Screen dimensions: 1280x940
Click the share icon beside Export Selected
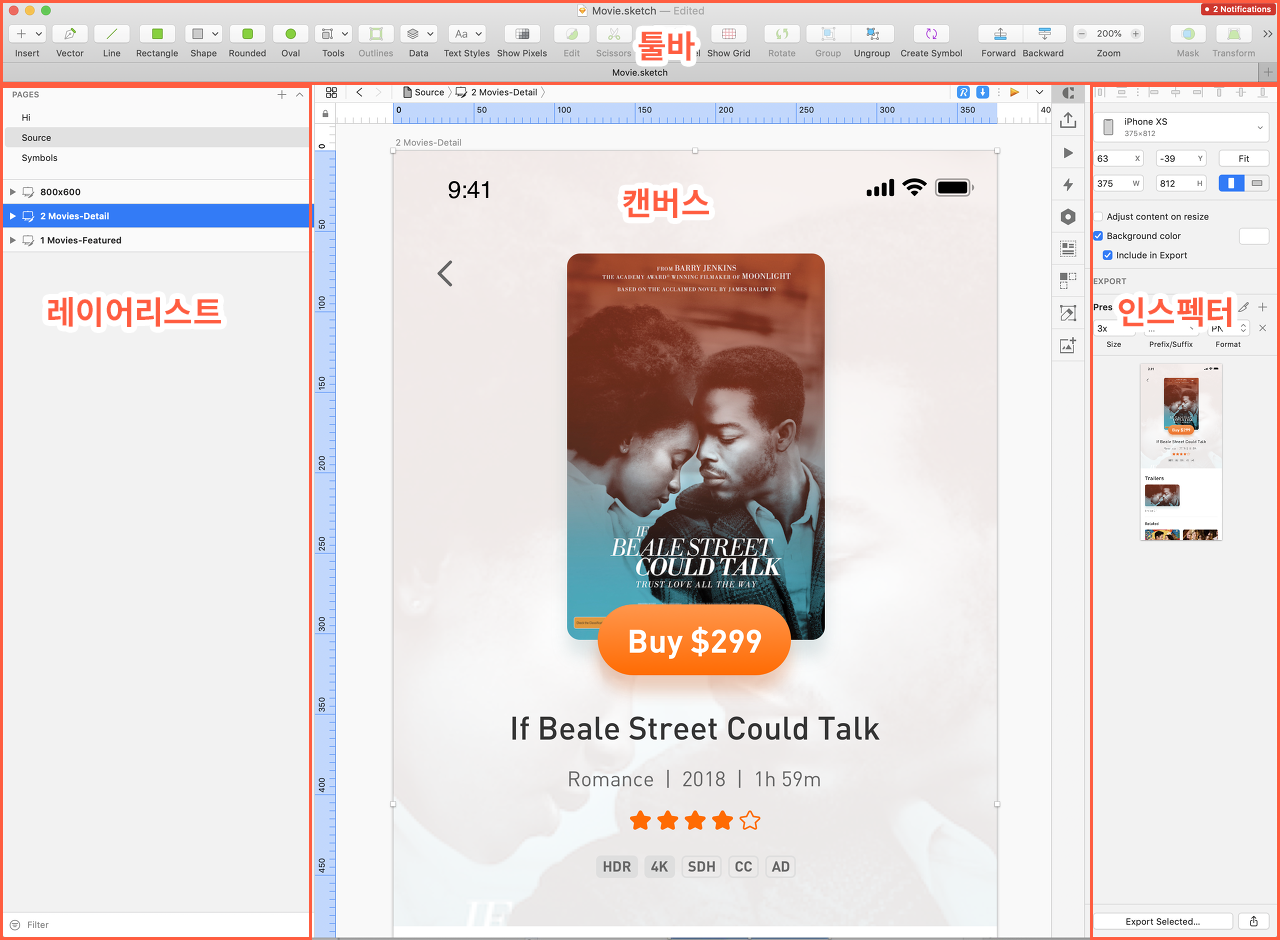pyautogui.click(x=1254, y=922)
